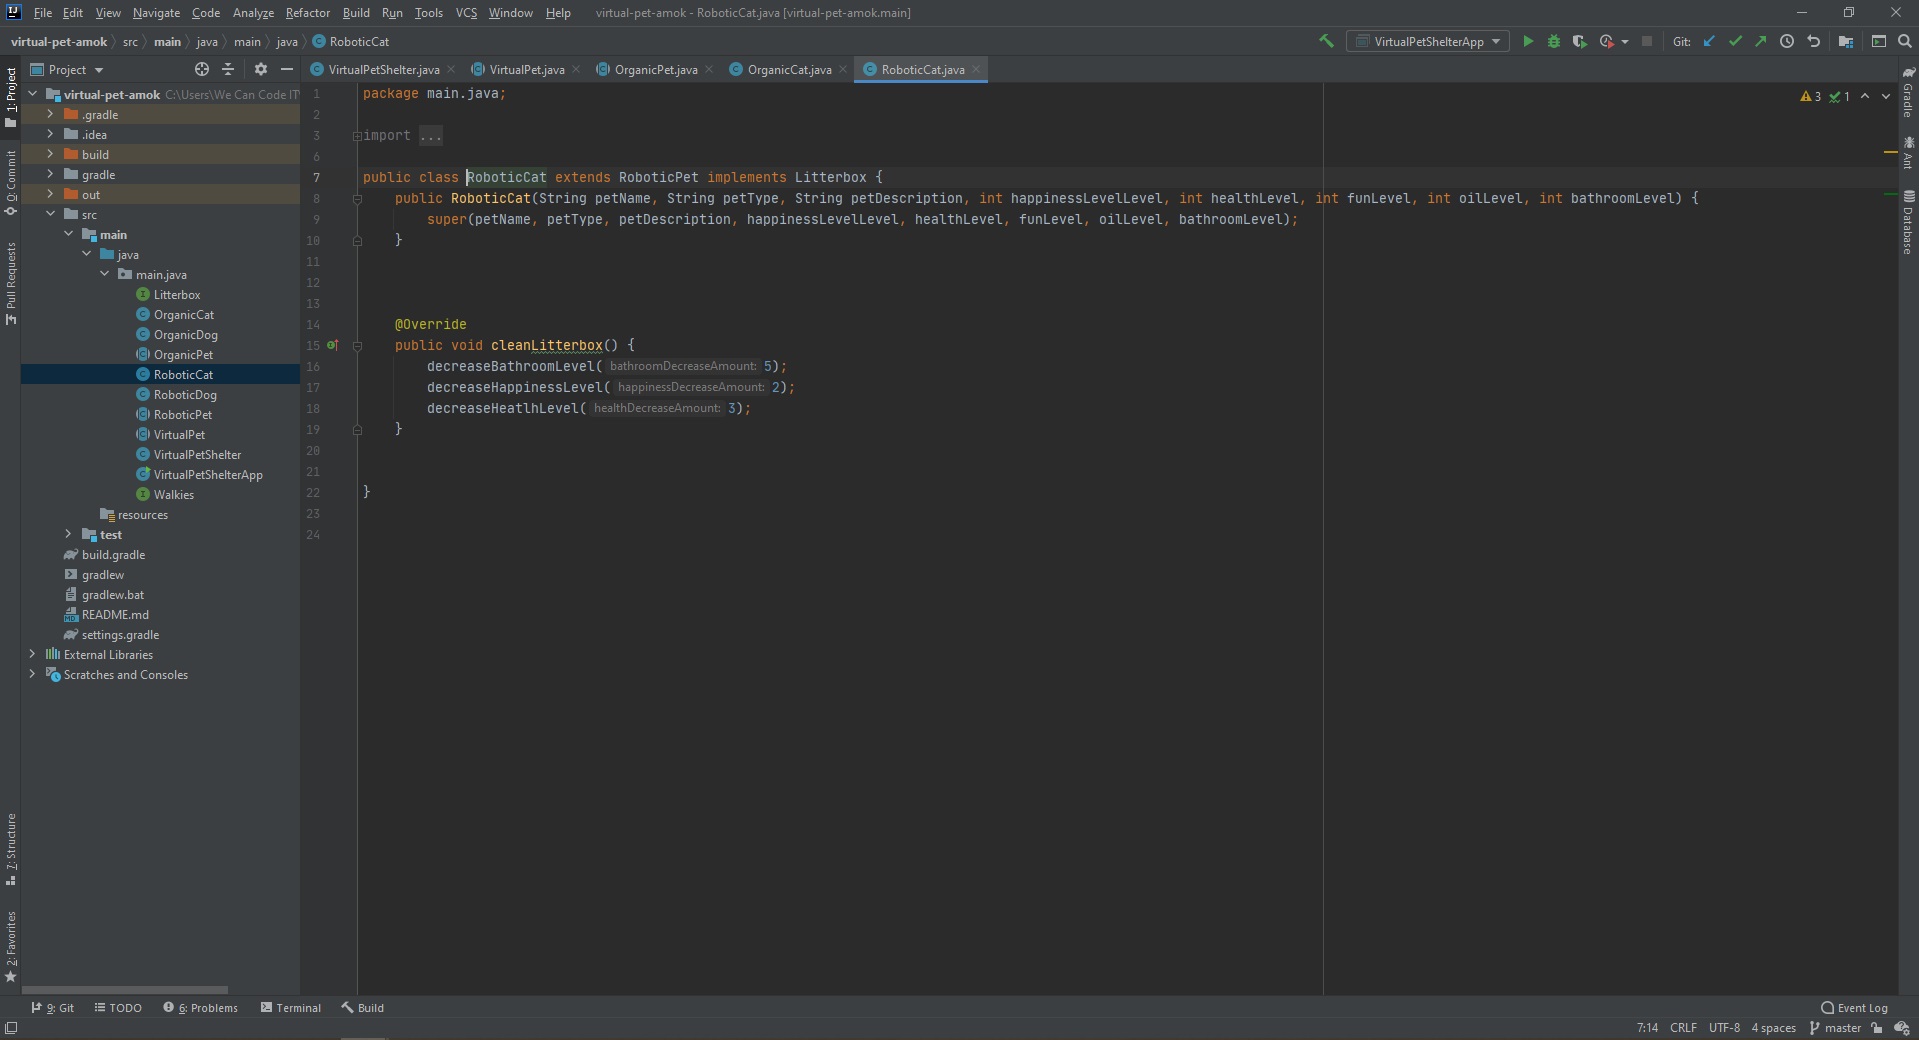1919x1040 pixels.
Task: Toggle the Structure tool window stripe
Action: (x=11, y=849)
